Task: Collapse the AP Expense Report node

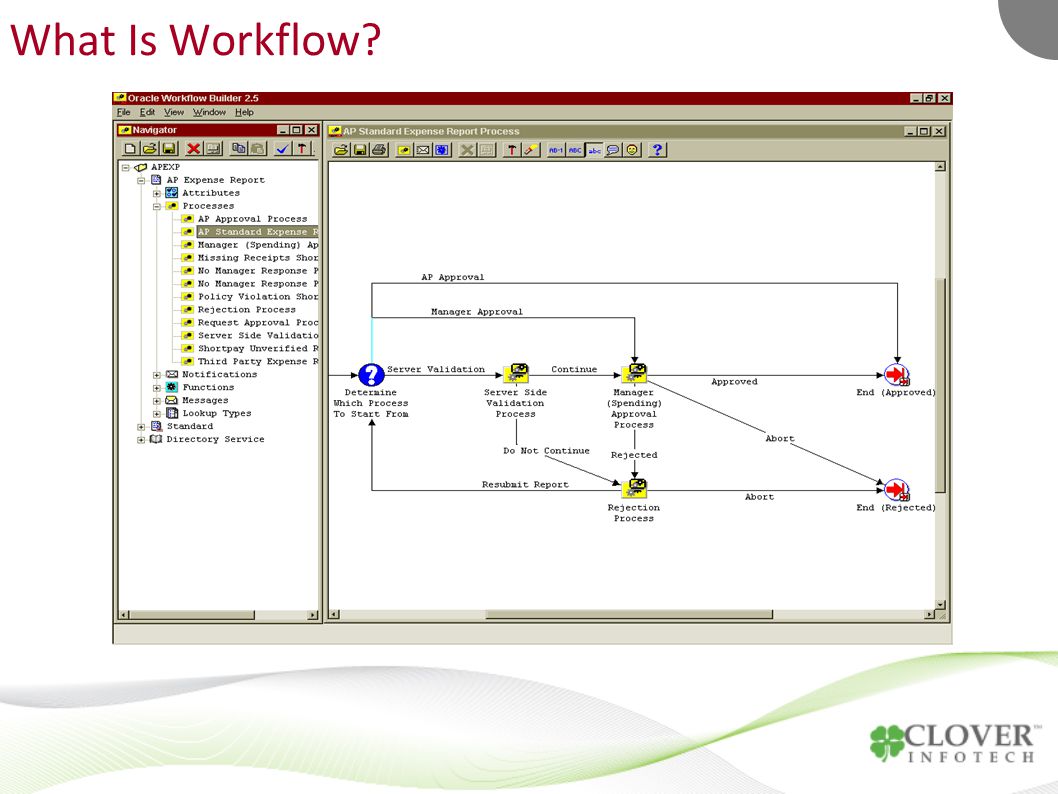Action: [141, 180]
